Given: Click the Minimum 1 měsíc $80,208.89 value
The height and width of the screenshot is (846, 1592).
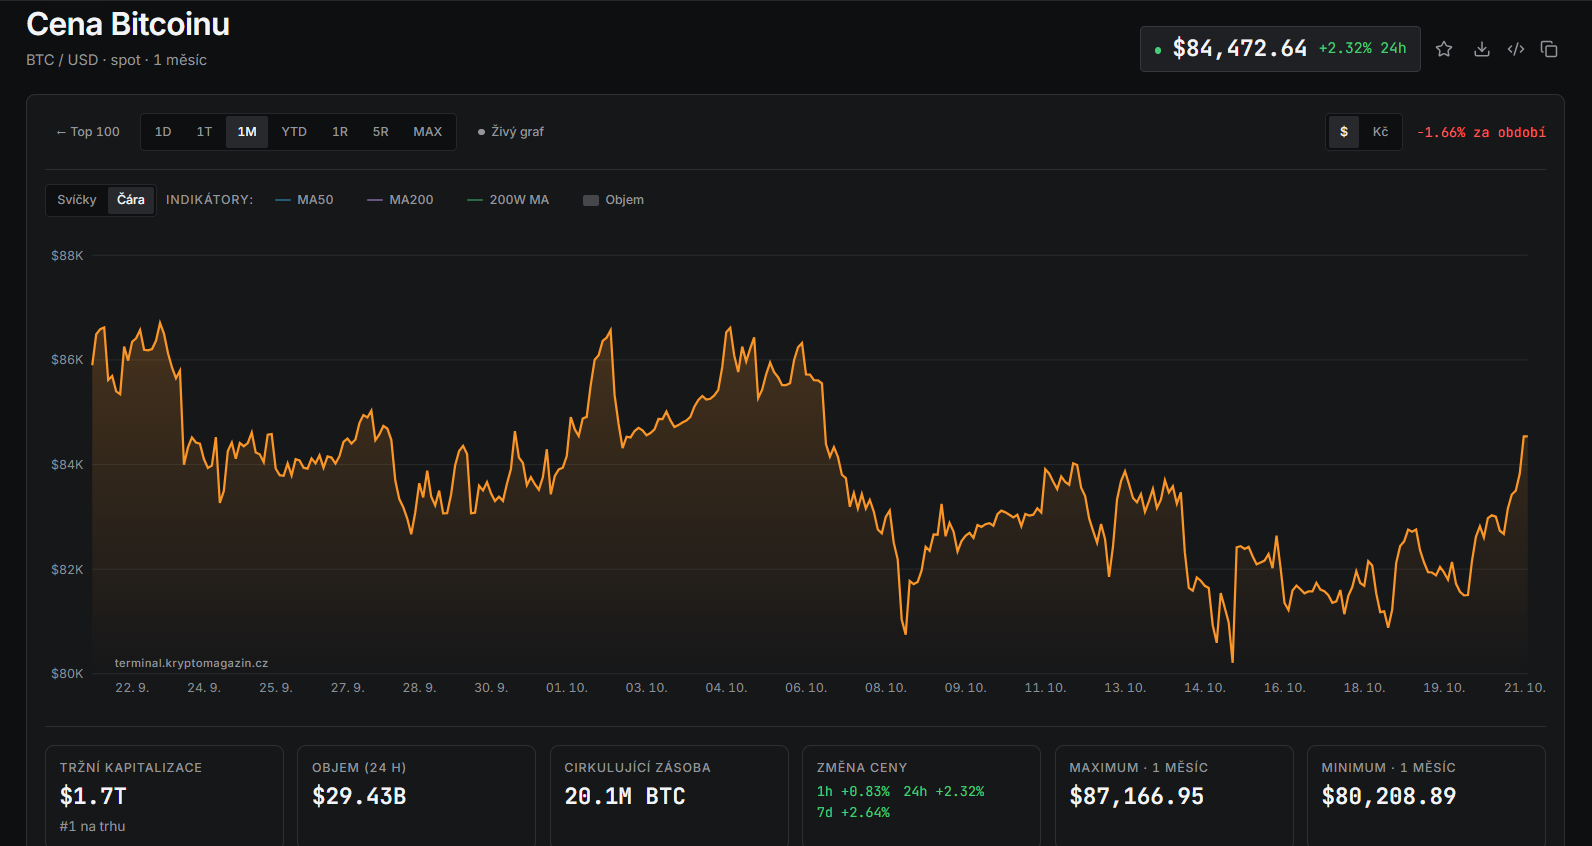Looking at the screenshot, I should [1389, 796].
